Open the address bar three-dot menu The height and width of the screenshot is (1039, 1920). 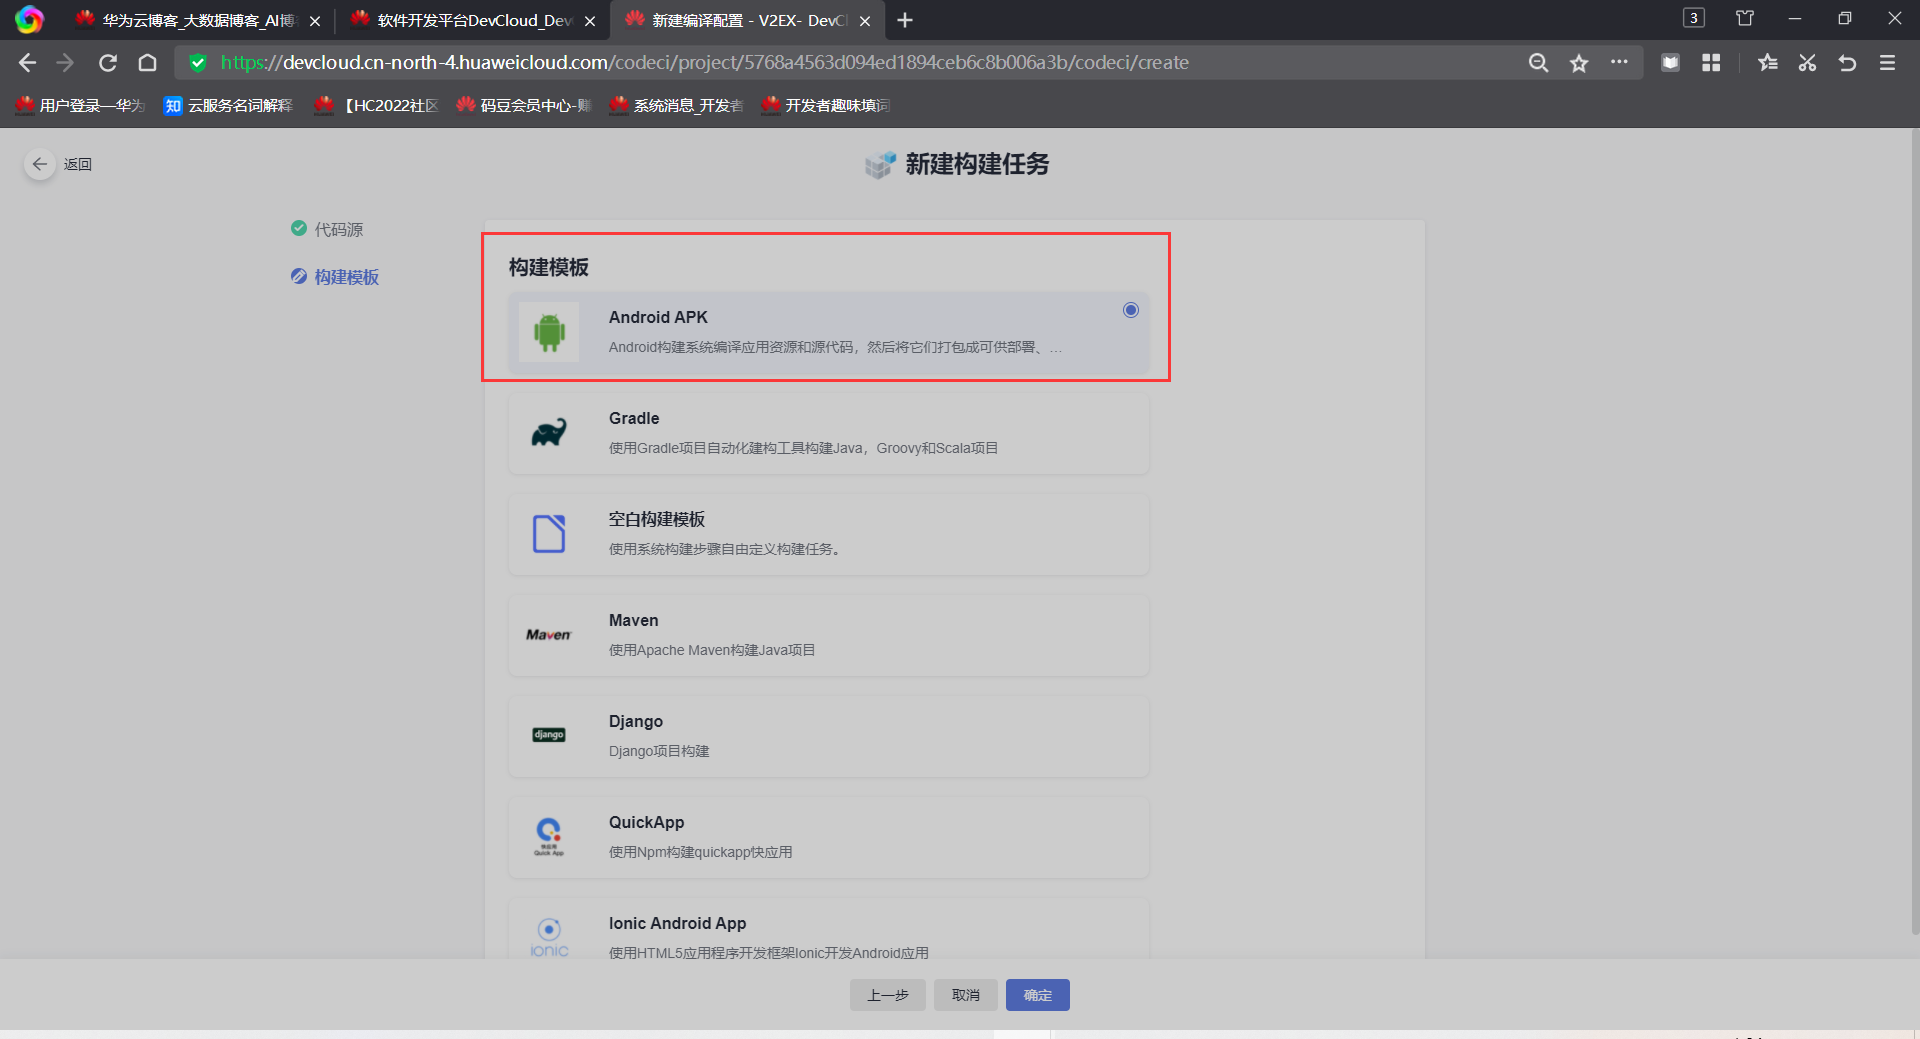coord(1619,62)
